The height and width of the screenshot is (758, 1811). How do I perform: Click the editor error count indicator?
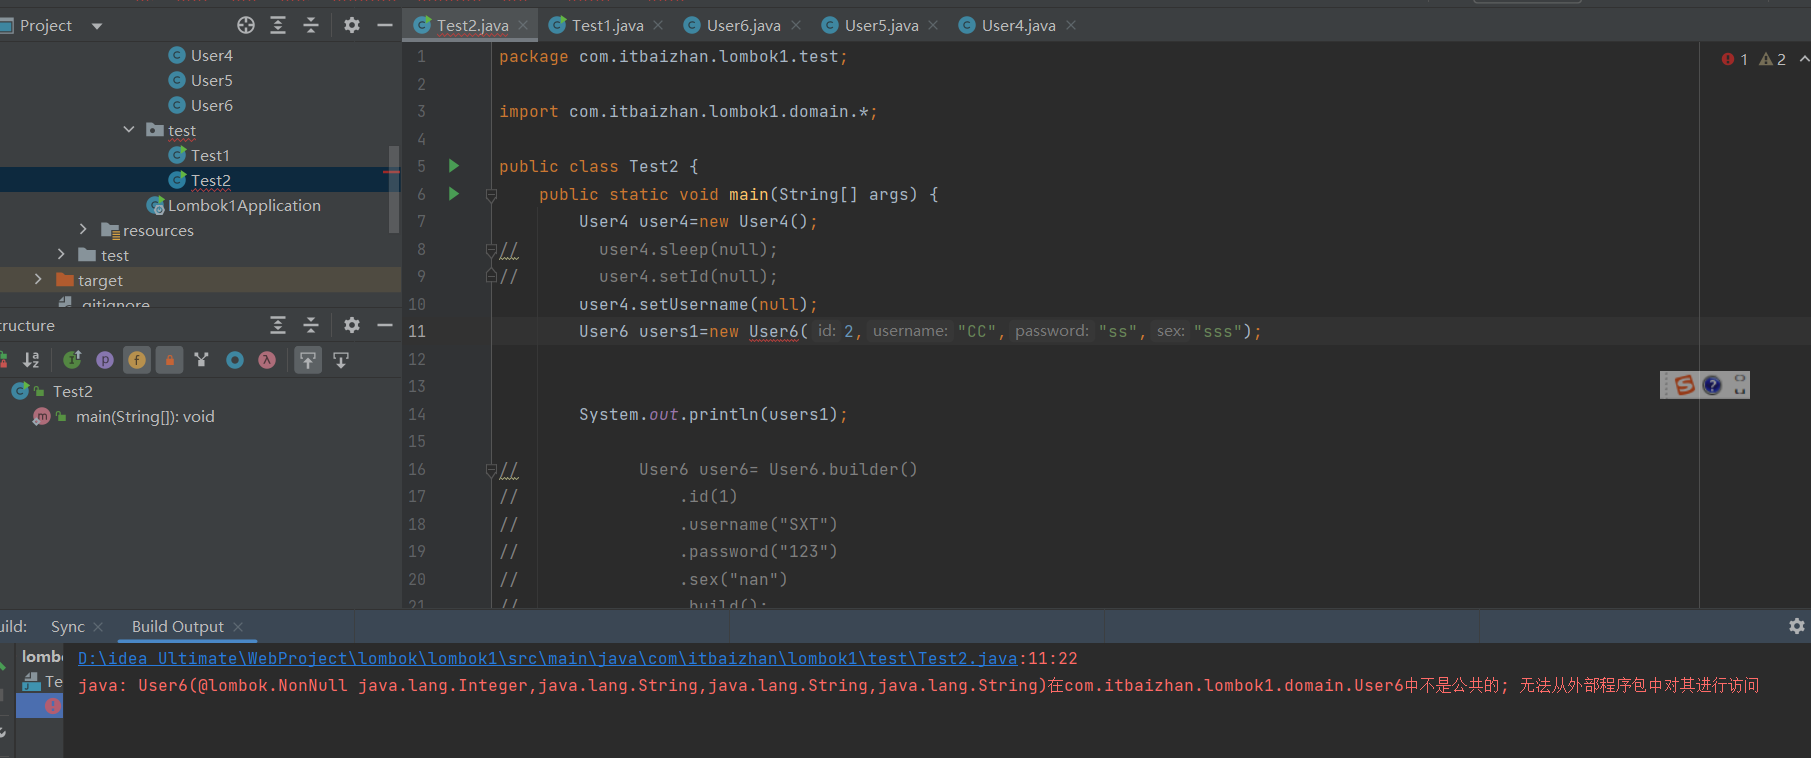(x=1734, y=59)
